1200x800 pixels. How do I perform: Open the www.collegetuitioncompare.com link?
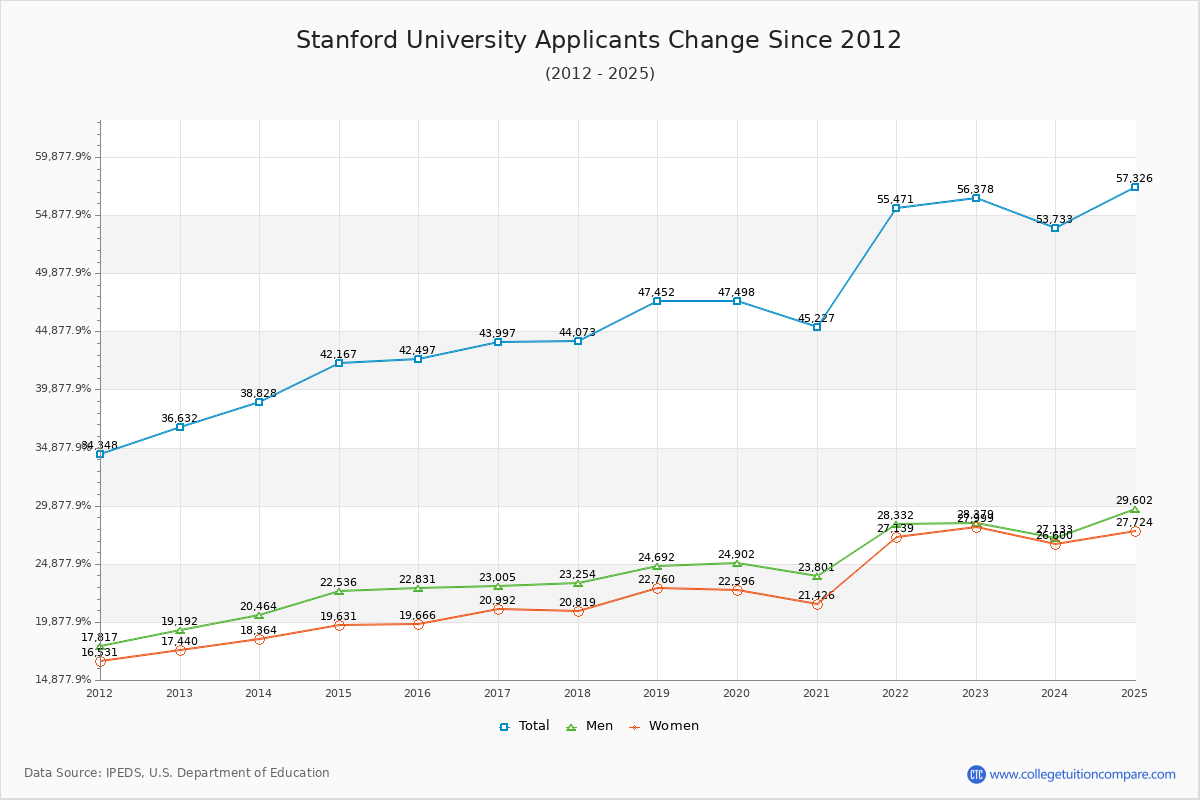(x=1082, y=774)
